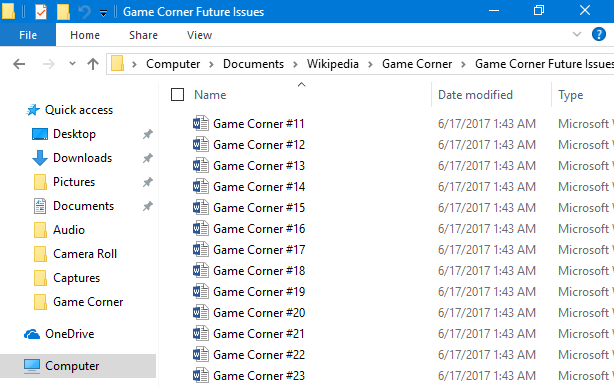Open the recent locations dropdown
This screenshot has width=614, height=388.
72,63
